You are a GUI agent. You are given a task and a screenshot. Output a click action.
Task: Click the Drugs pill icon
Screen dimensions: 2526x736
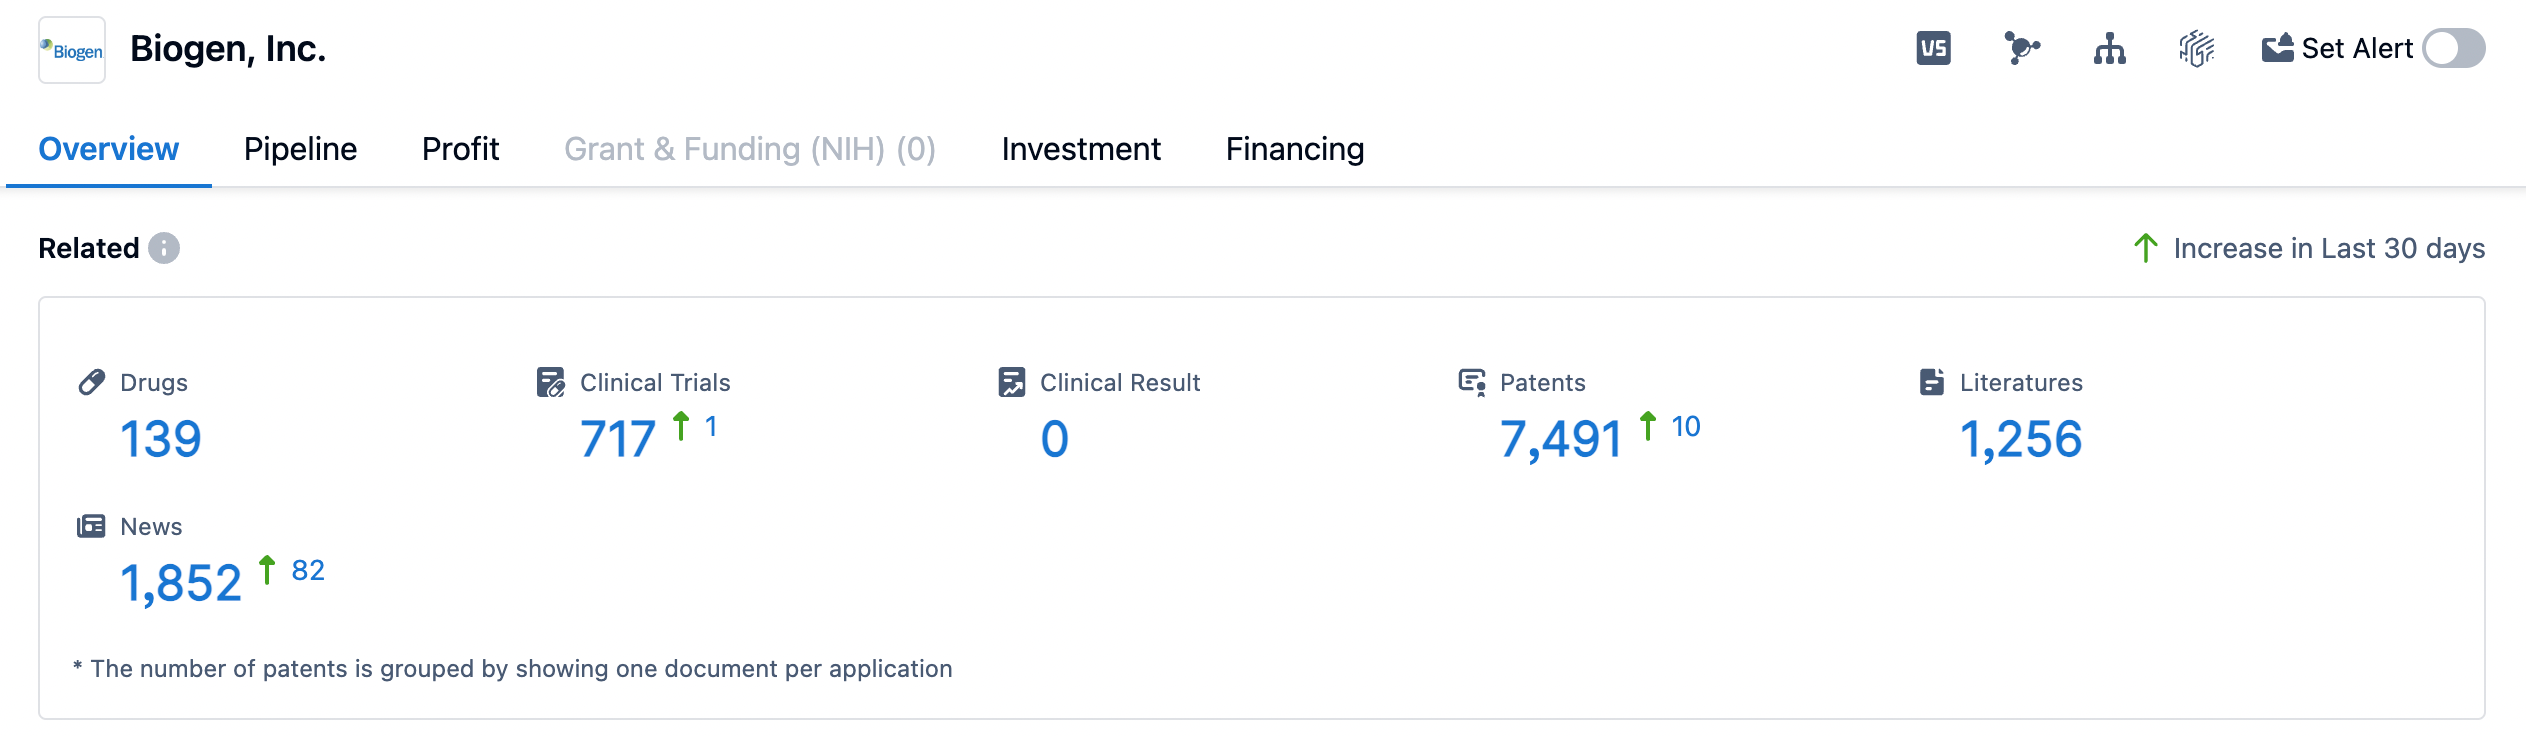92,382
